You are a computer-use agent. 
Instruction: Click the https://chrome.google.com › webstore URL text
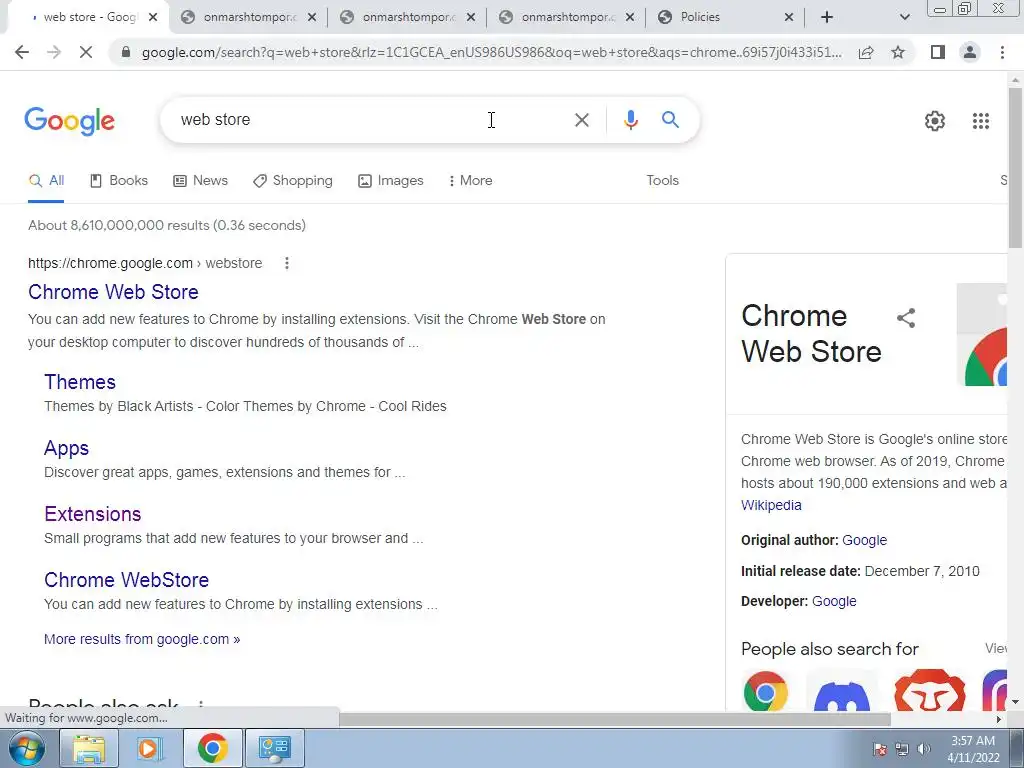point(145,263)
